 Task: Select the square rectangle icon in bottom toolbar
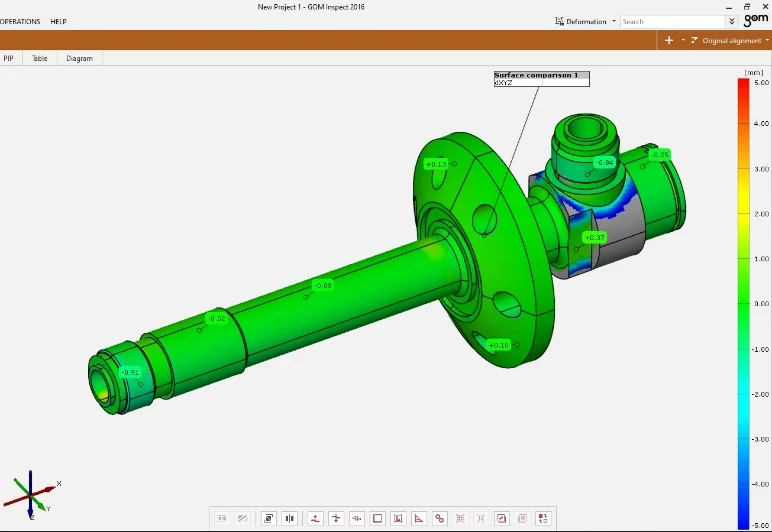click(x=377, y=518)
